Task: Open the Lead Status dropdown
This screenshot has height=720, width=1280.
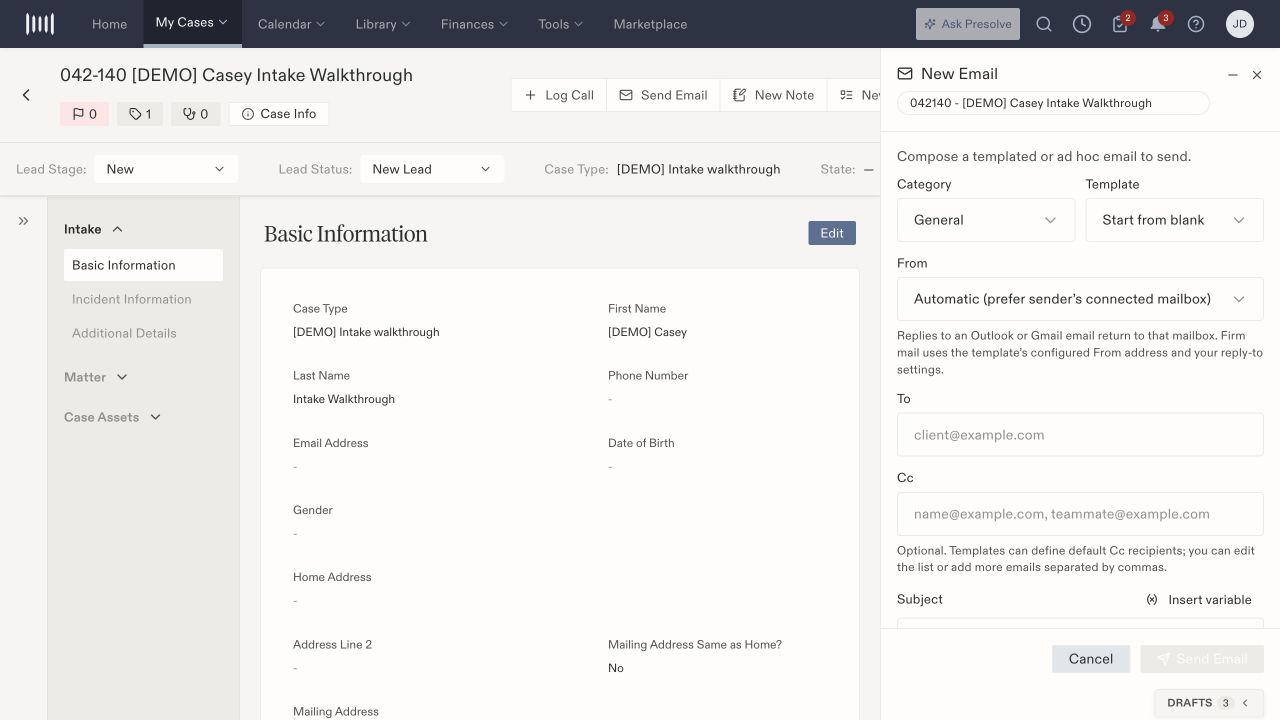Action: click(x=432, y=169)
